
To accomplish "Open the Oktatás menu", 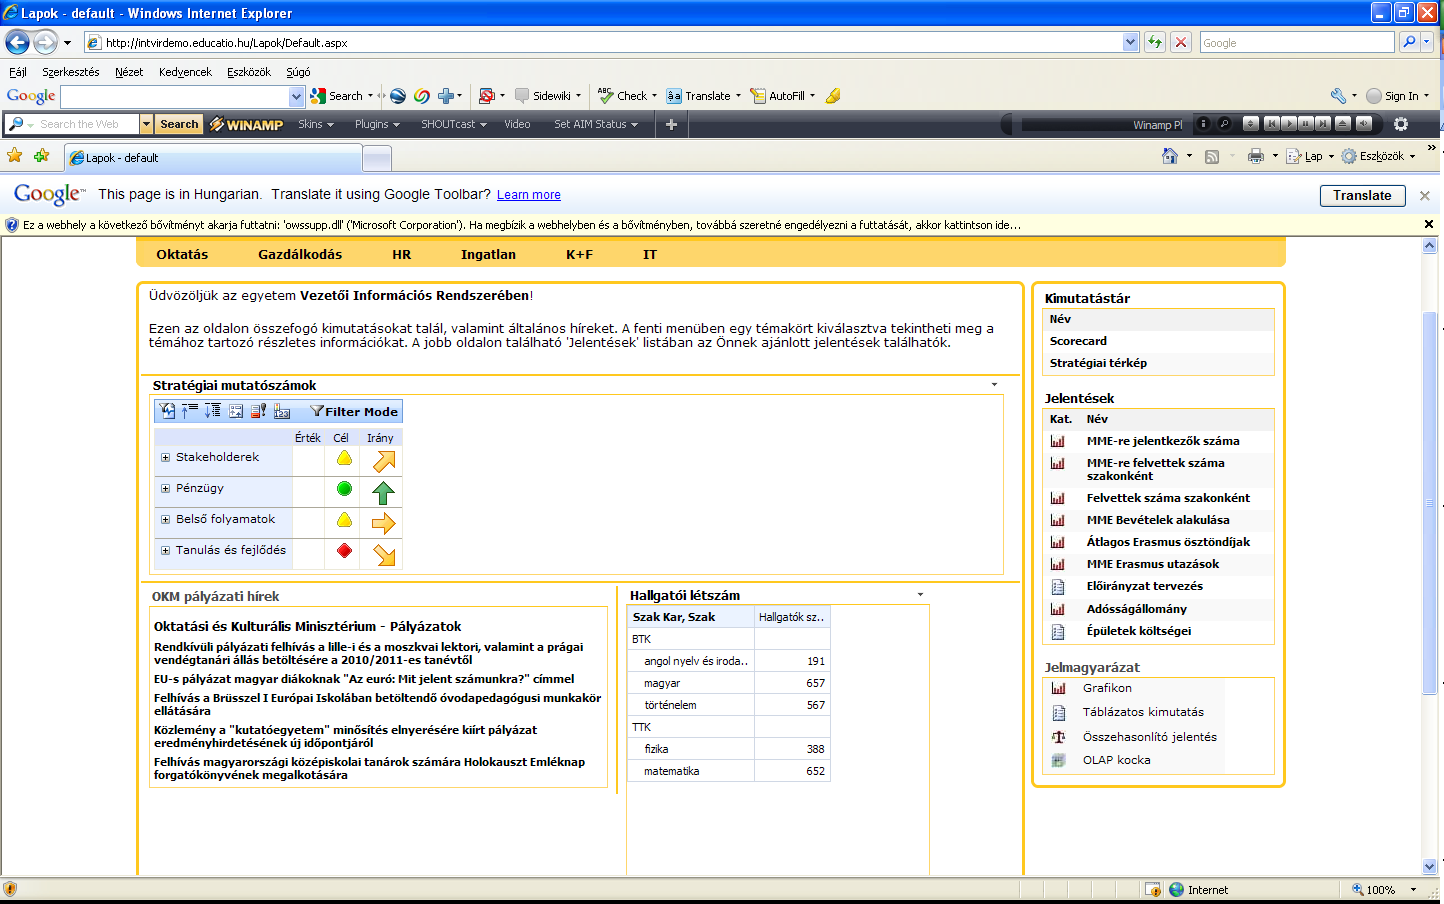I will pyautogui.click(x=182, y=254).
